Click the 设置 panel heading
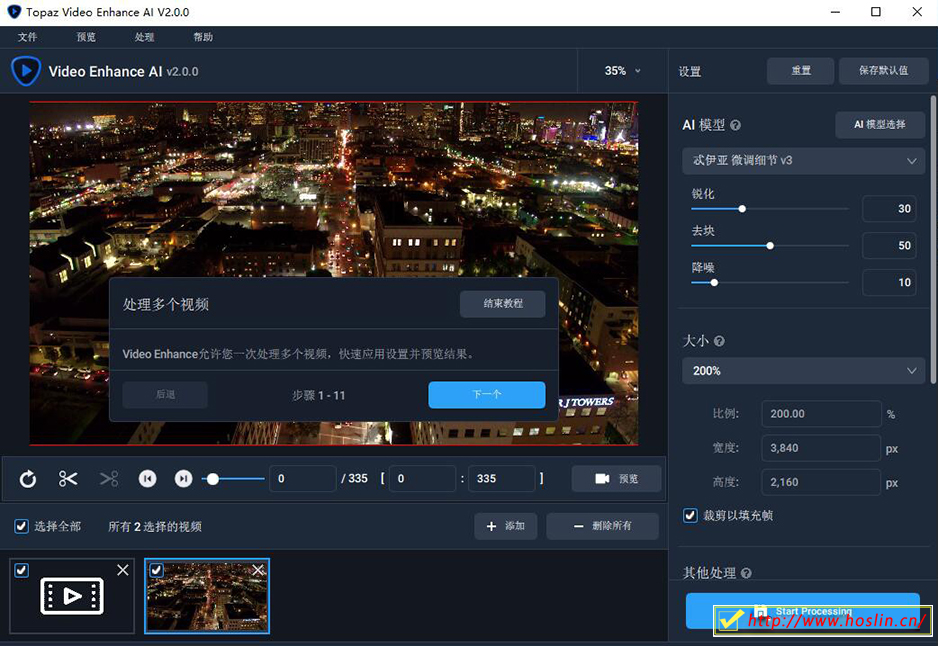 coord(689,72)
